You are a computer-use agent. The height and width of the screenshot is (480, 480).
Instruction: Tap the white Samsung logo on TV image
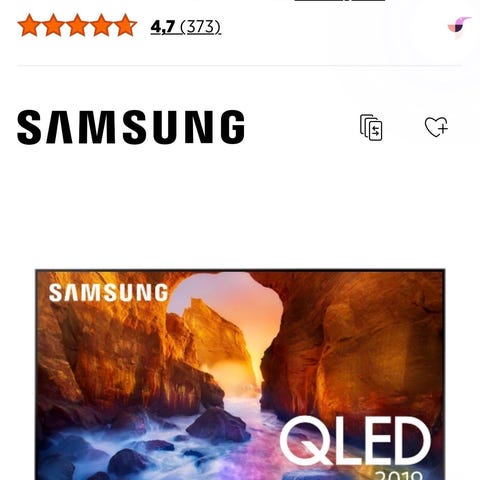108,293
